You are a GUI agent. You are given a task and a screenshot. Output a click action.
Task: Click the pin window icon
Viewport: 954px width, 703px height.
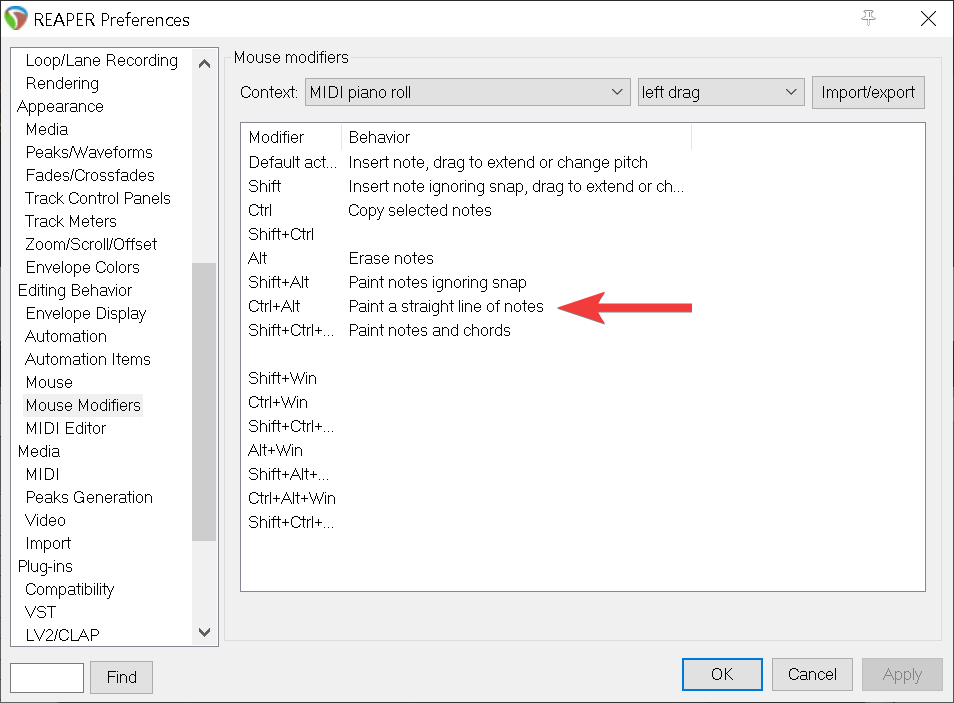[868, 18]
